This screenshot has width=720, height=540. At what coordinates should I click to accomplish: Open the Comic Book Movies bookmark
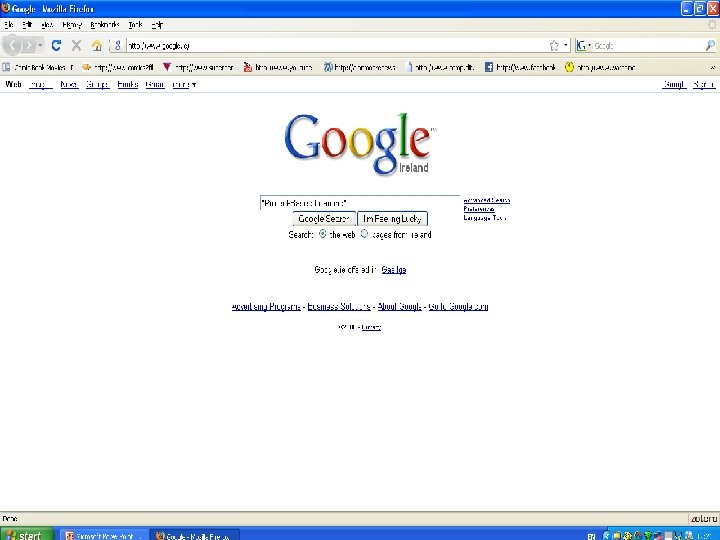coord(38,68)
